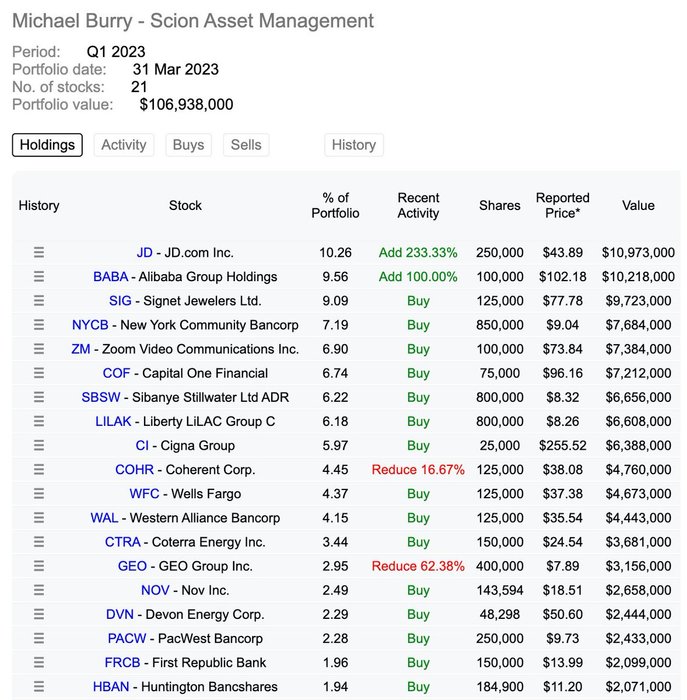Open history icon for Cigna Group row
This screenshot has height=700, width=687.
coord(39,446)
